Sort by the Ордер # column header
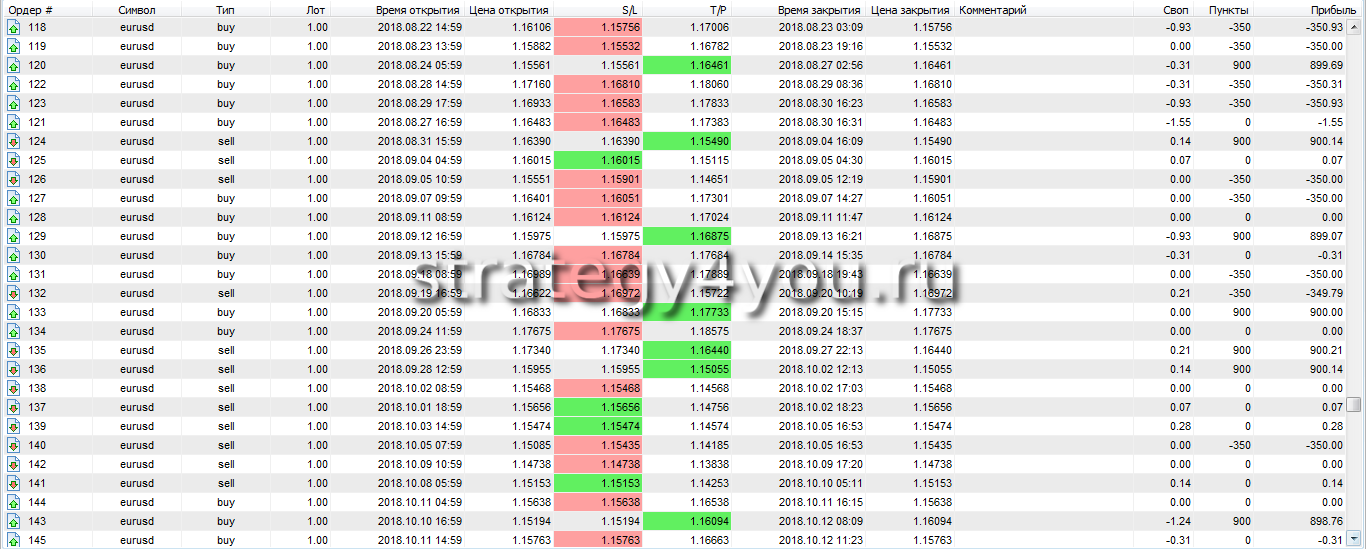 tap(30, 9)
